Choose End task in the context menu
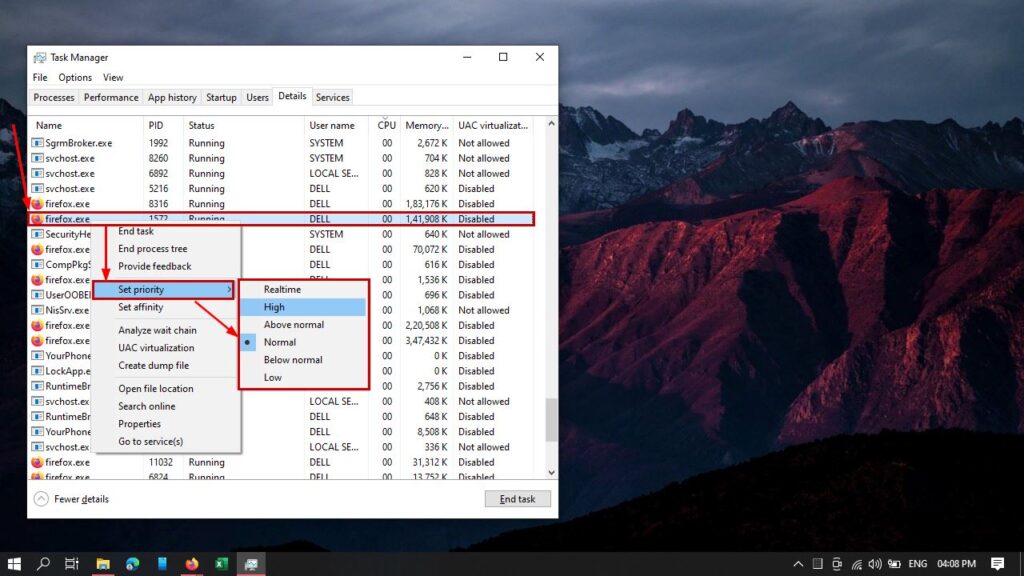Screen dimensions: 1024x576 click(136, 231)
